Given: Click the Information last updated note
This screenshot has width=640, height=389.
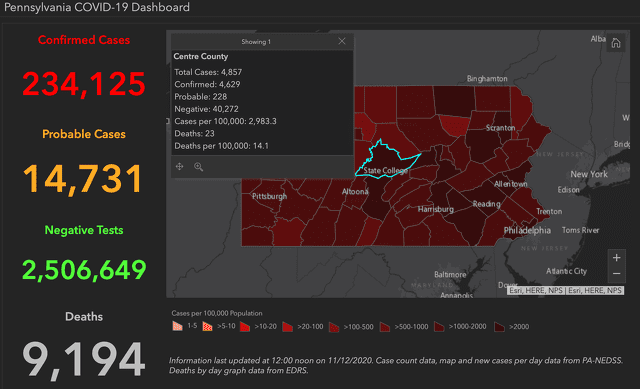Looking at the screenshot, I should point(396,365).
